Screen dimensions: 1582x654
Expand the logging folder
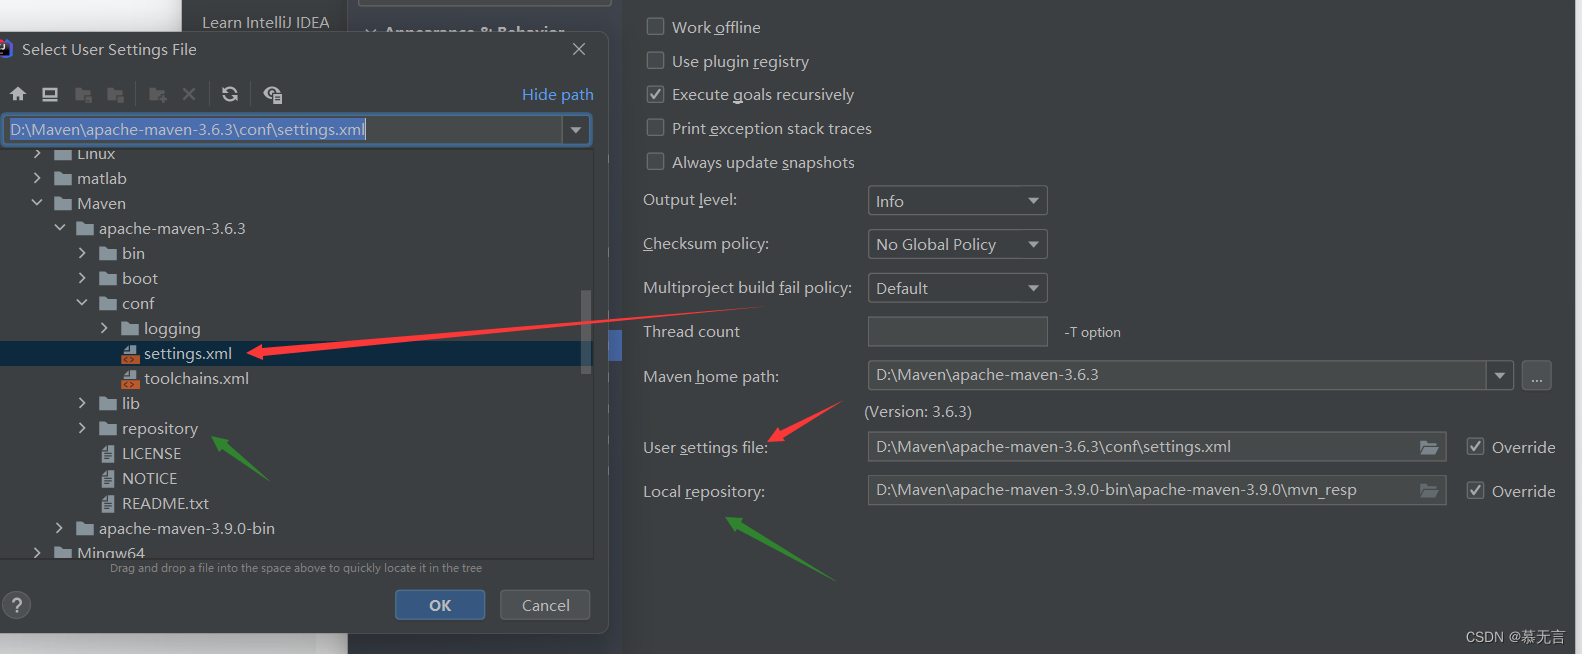coord(104,328)
